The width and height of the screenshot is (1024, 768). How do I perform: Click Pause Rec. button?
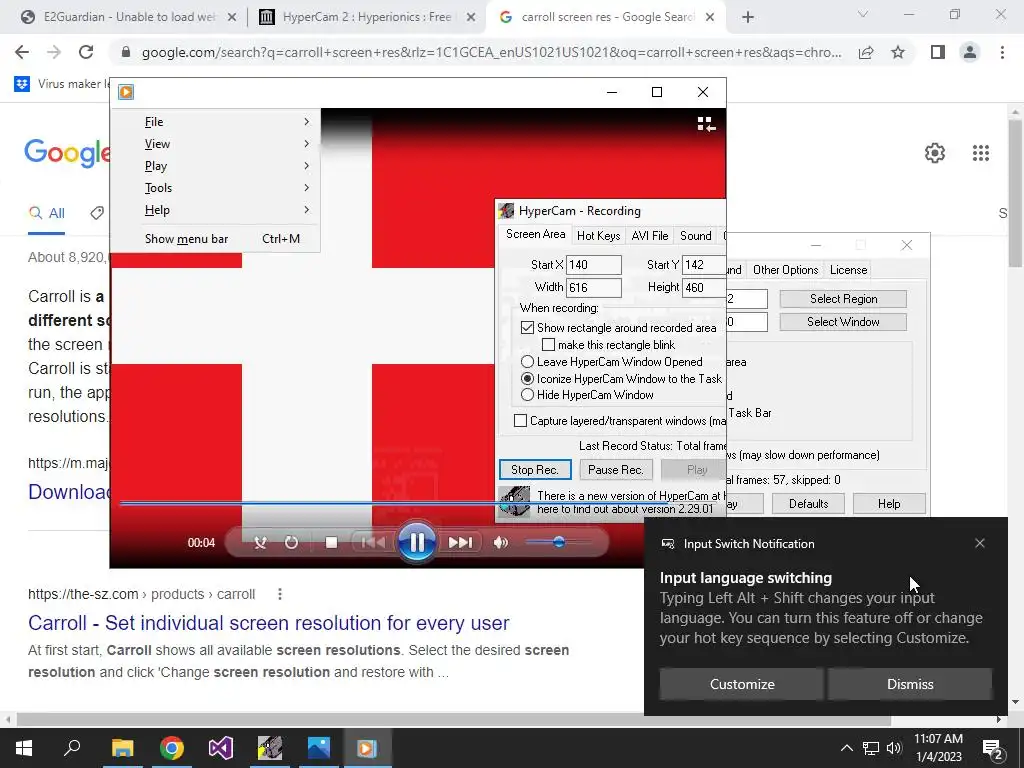tap(616, 470)
